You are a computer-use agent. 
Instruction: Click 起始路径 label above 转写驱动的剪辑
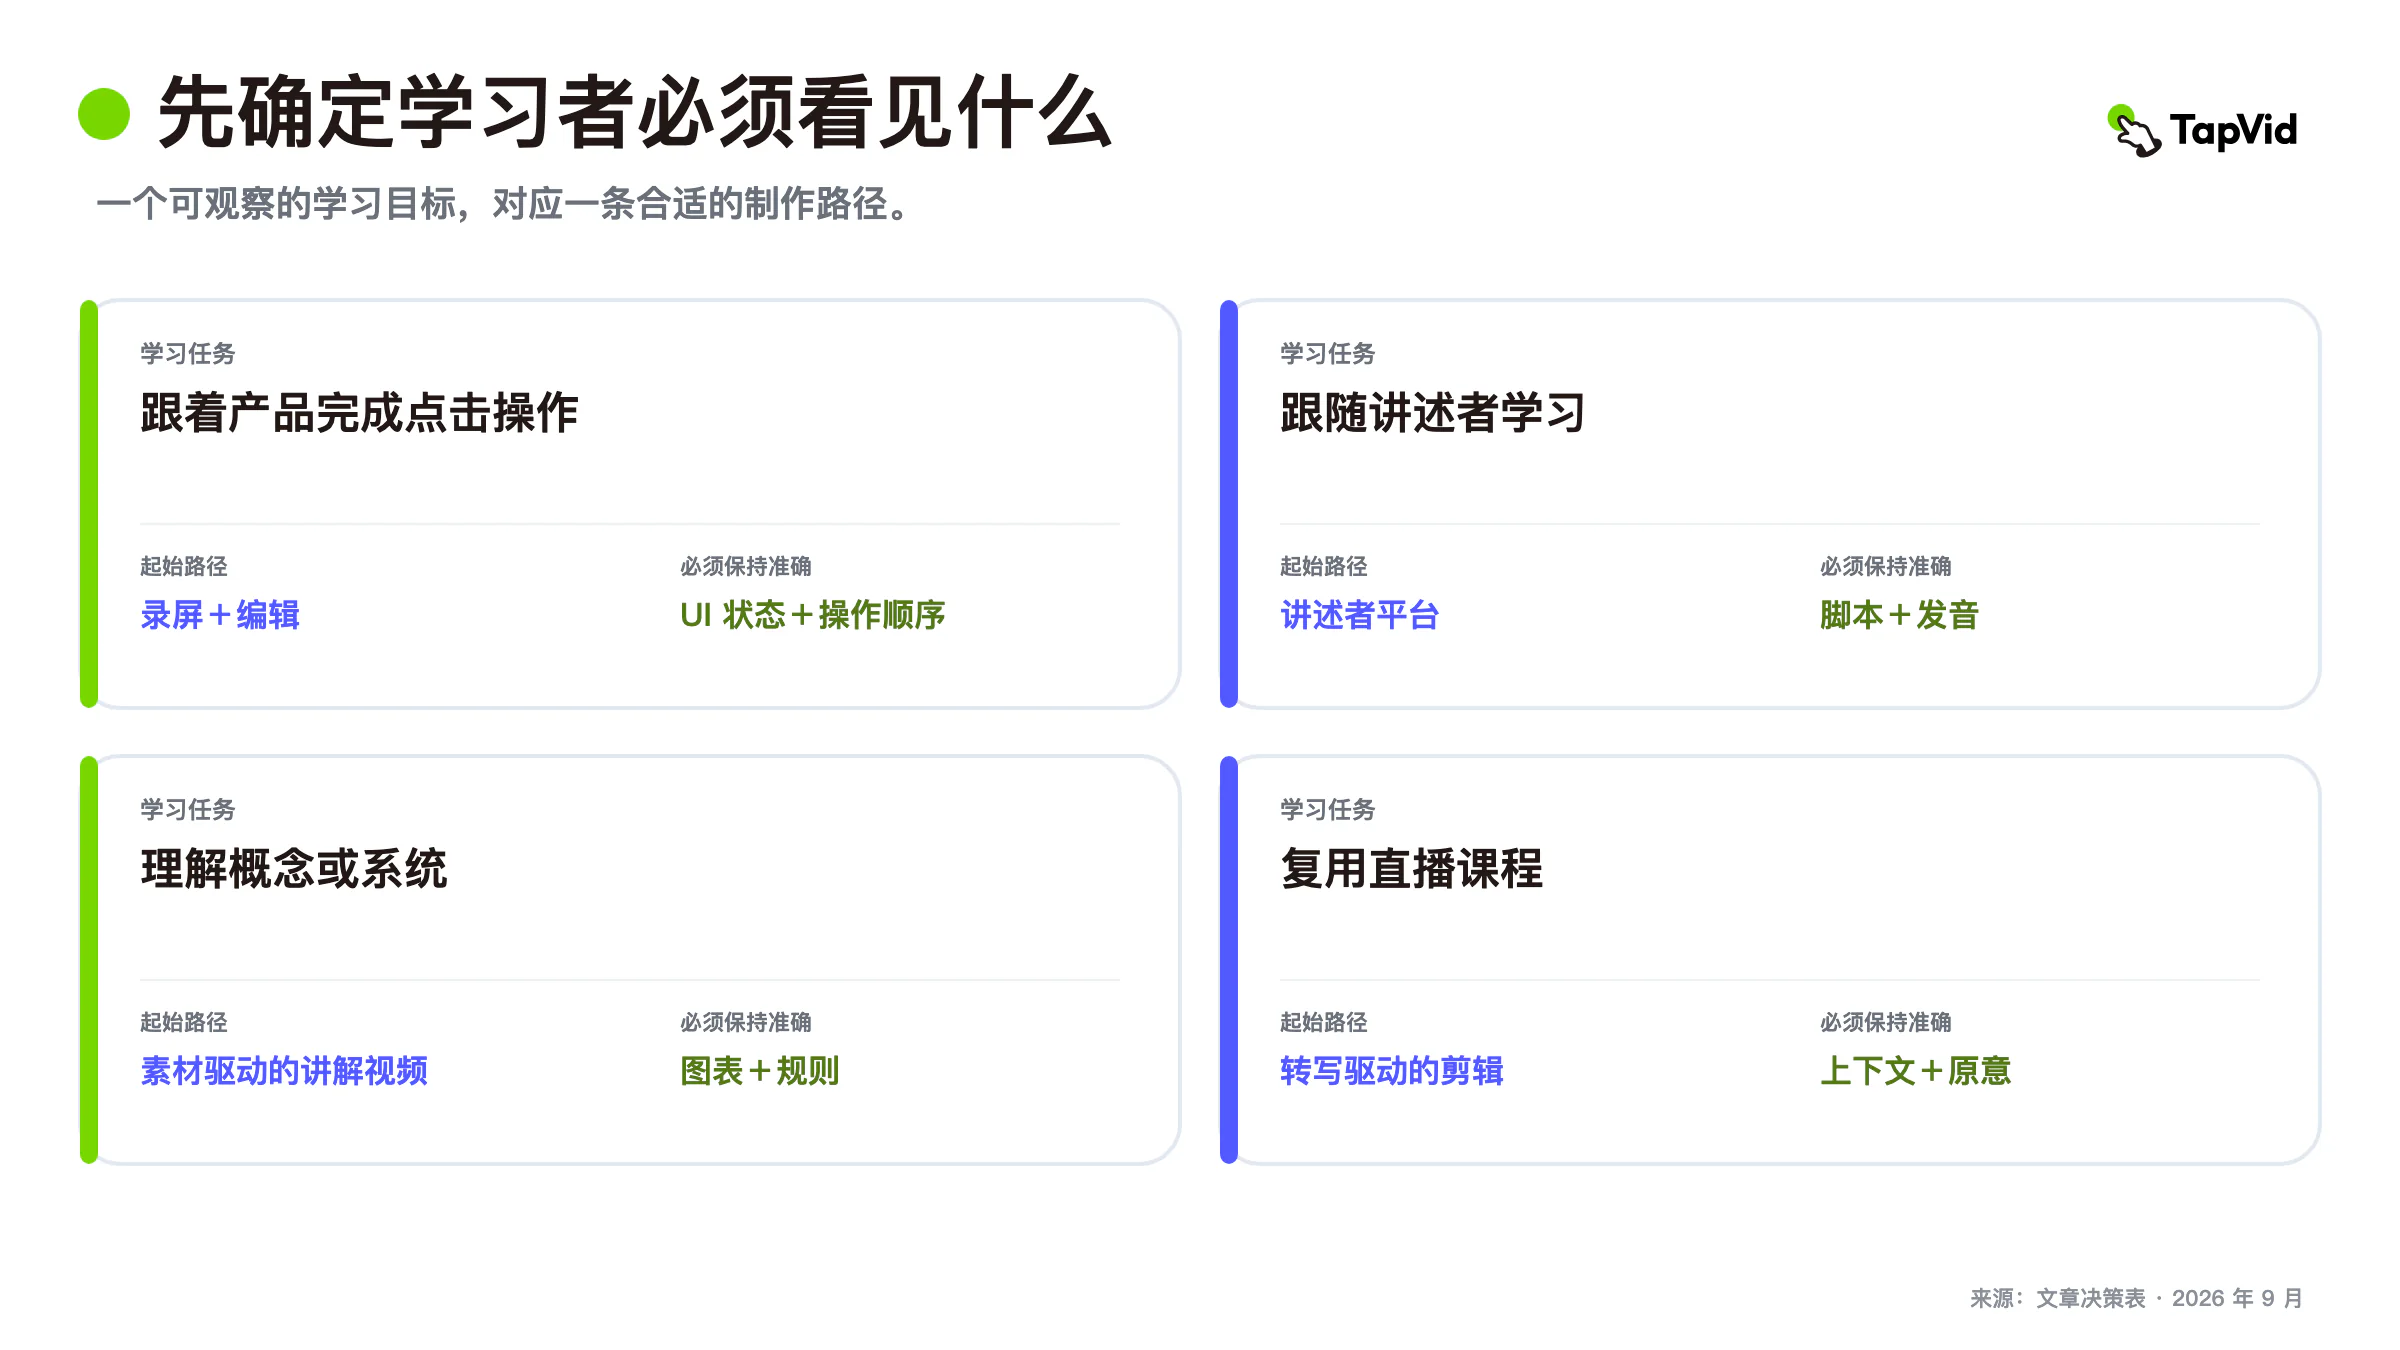(1324, 1022)
